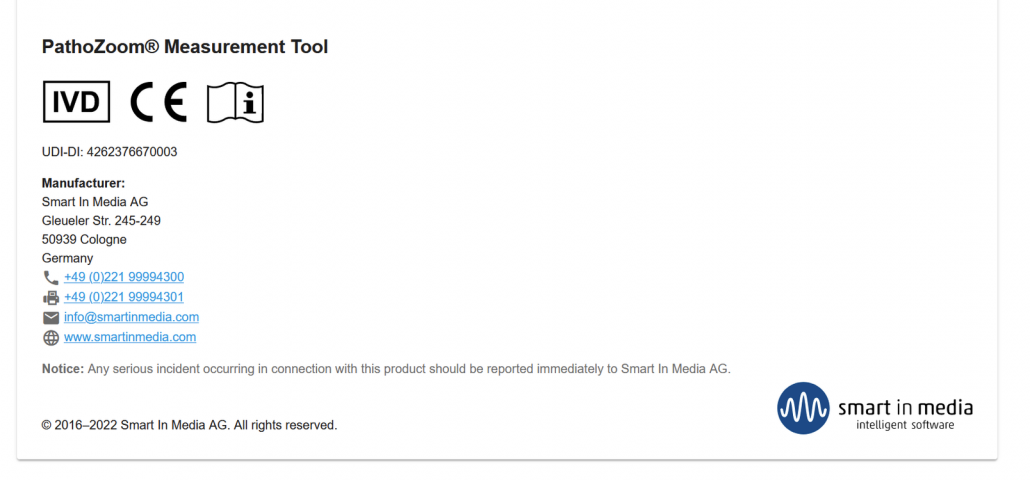Click the telephone handset icon

point(51,278)
